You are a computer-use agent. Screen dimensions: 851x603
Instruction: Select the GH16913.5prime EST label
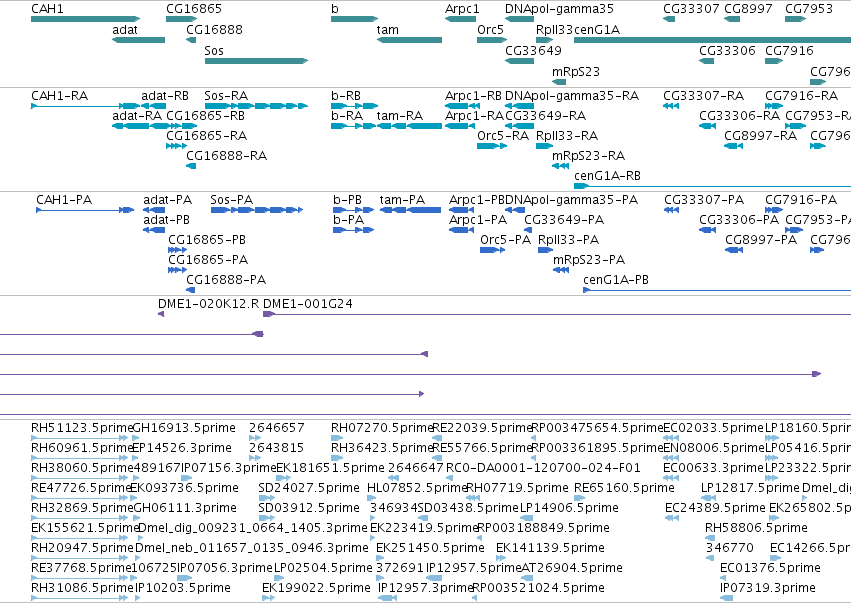point(184,428)
